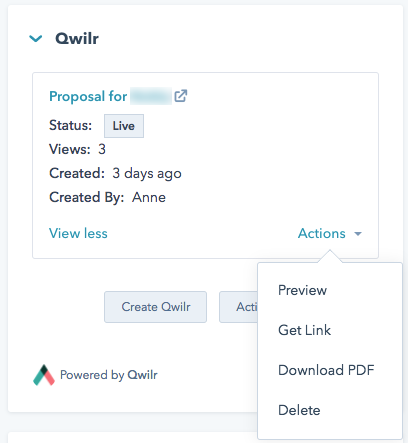The image size is (408, 443).
Task: Click the Created 3 days ago row
Action: click(x=115, y=173)
